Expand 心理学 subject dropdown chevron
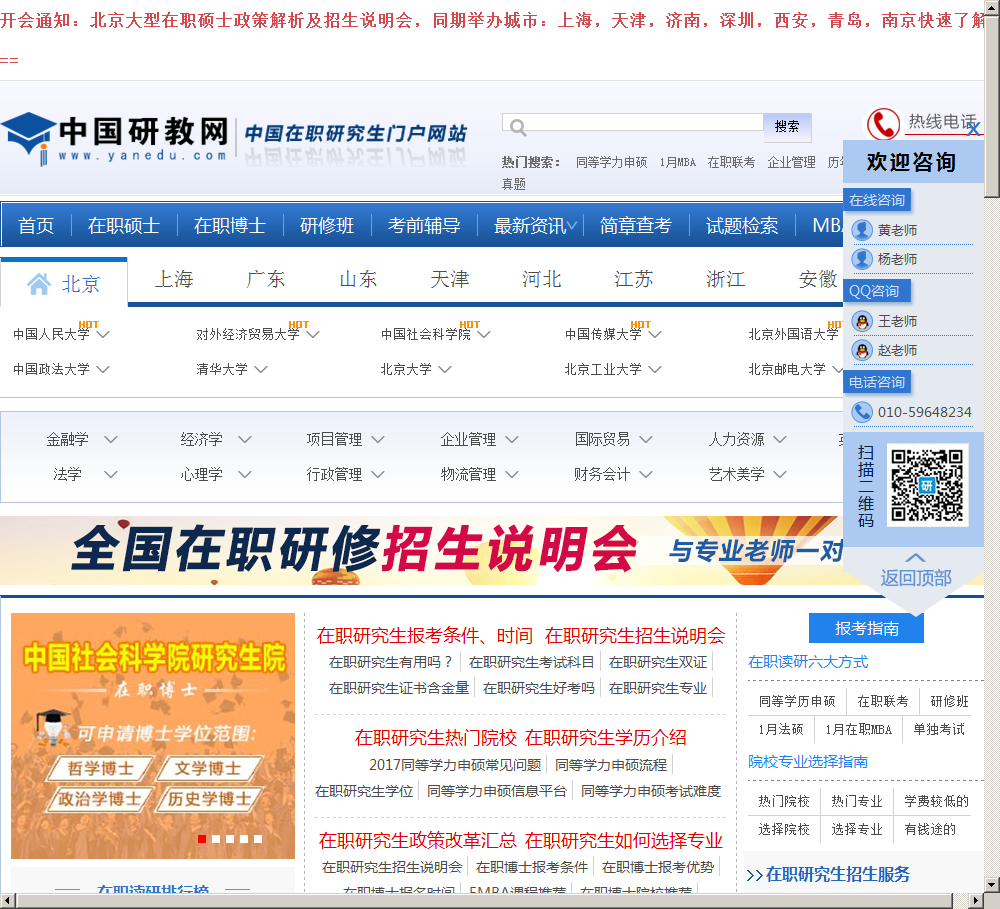Screen dimensions: 1000x909 point(244,475)
